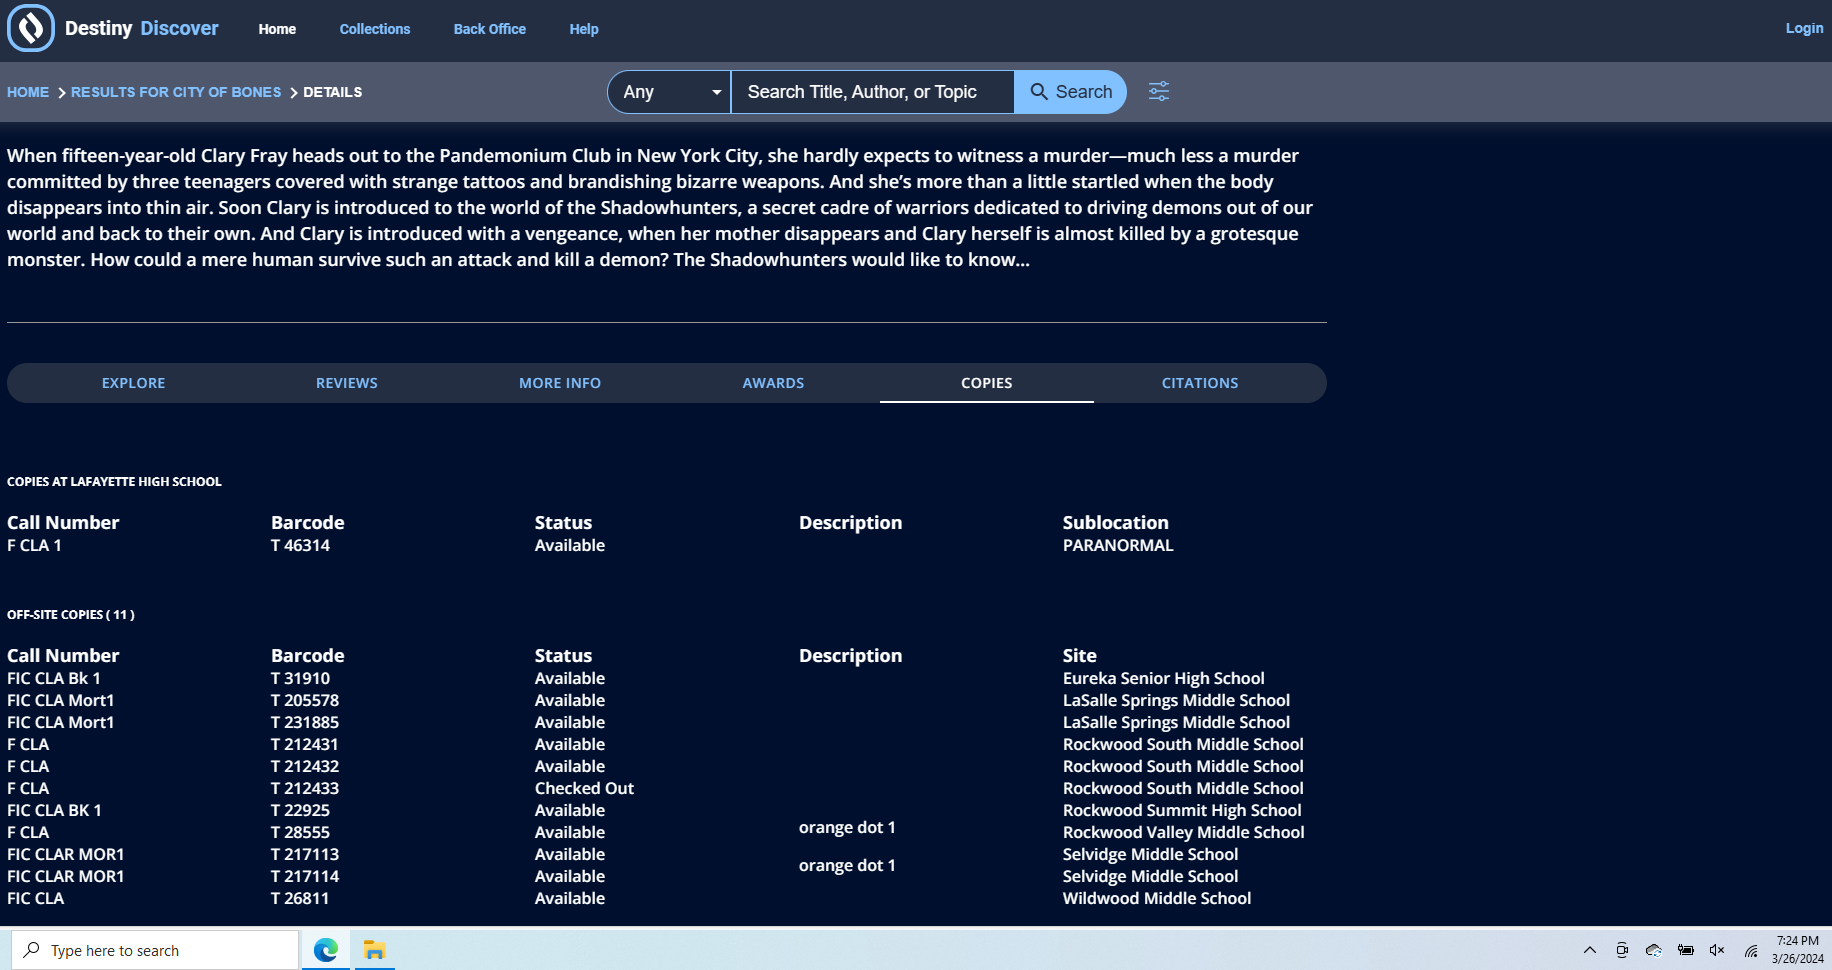1832x970 pixels.
Task: Switch to the EXPLORE tab
Action: tap(134, 383)
